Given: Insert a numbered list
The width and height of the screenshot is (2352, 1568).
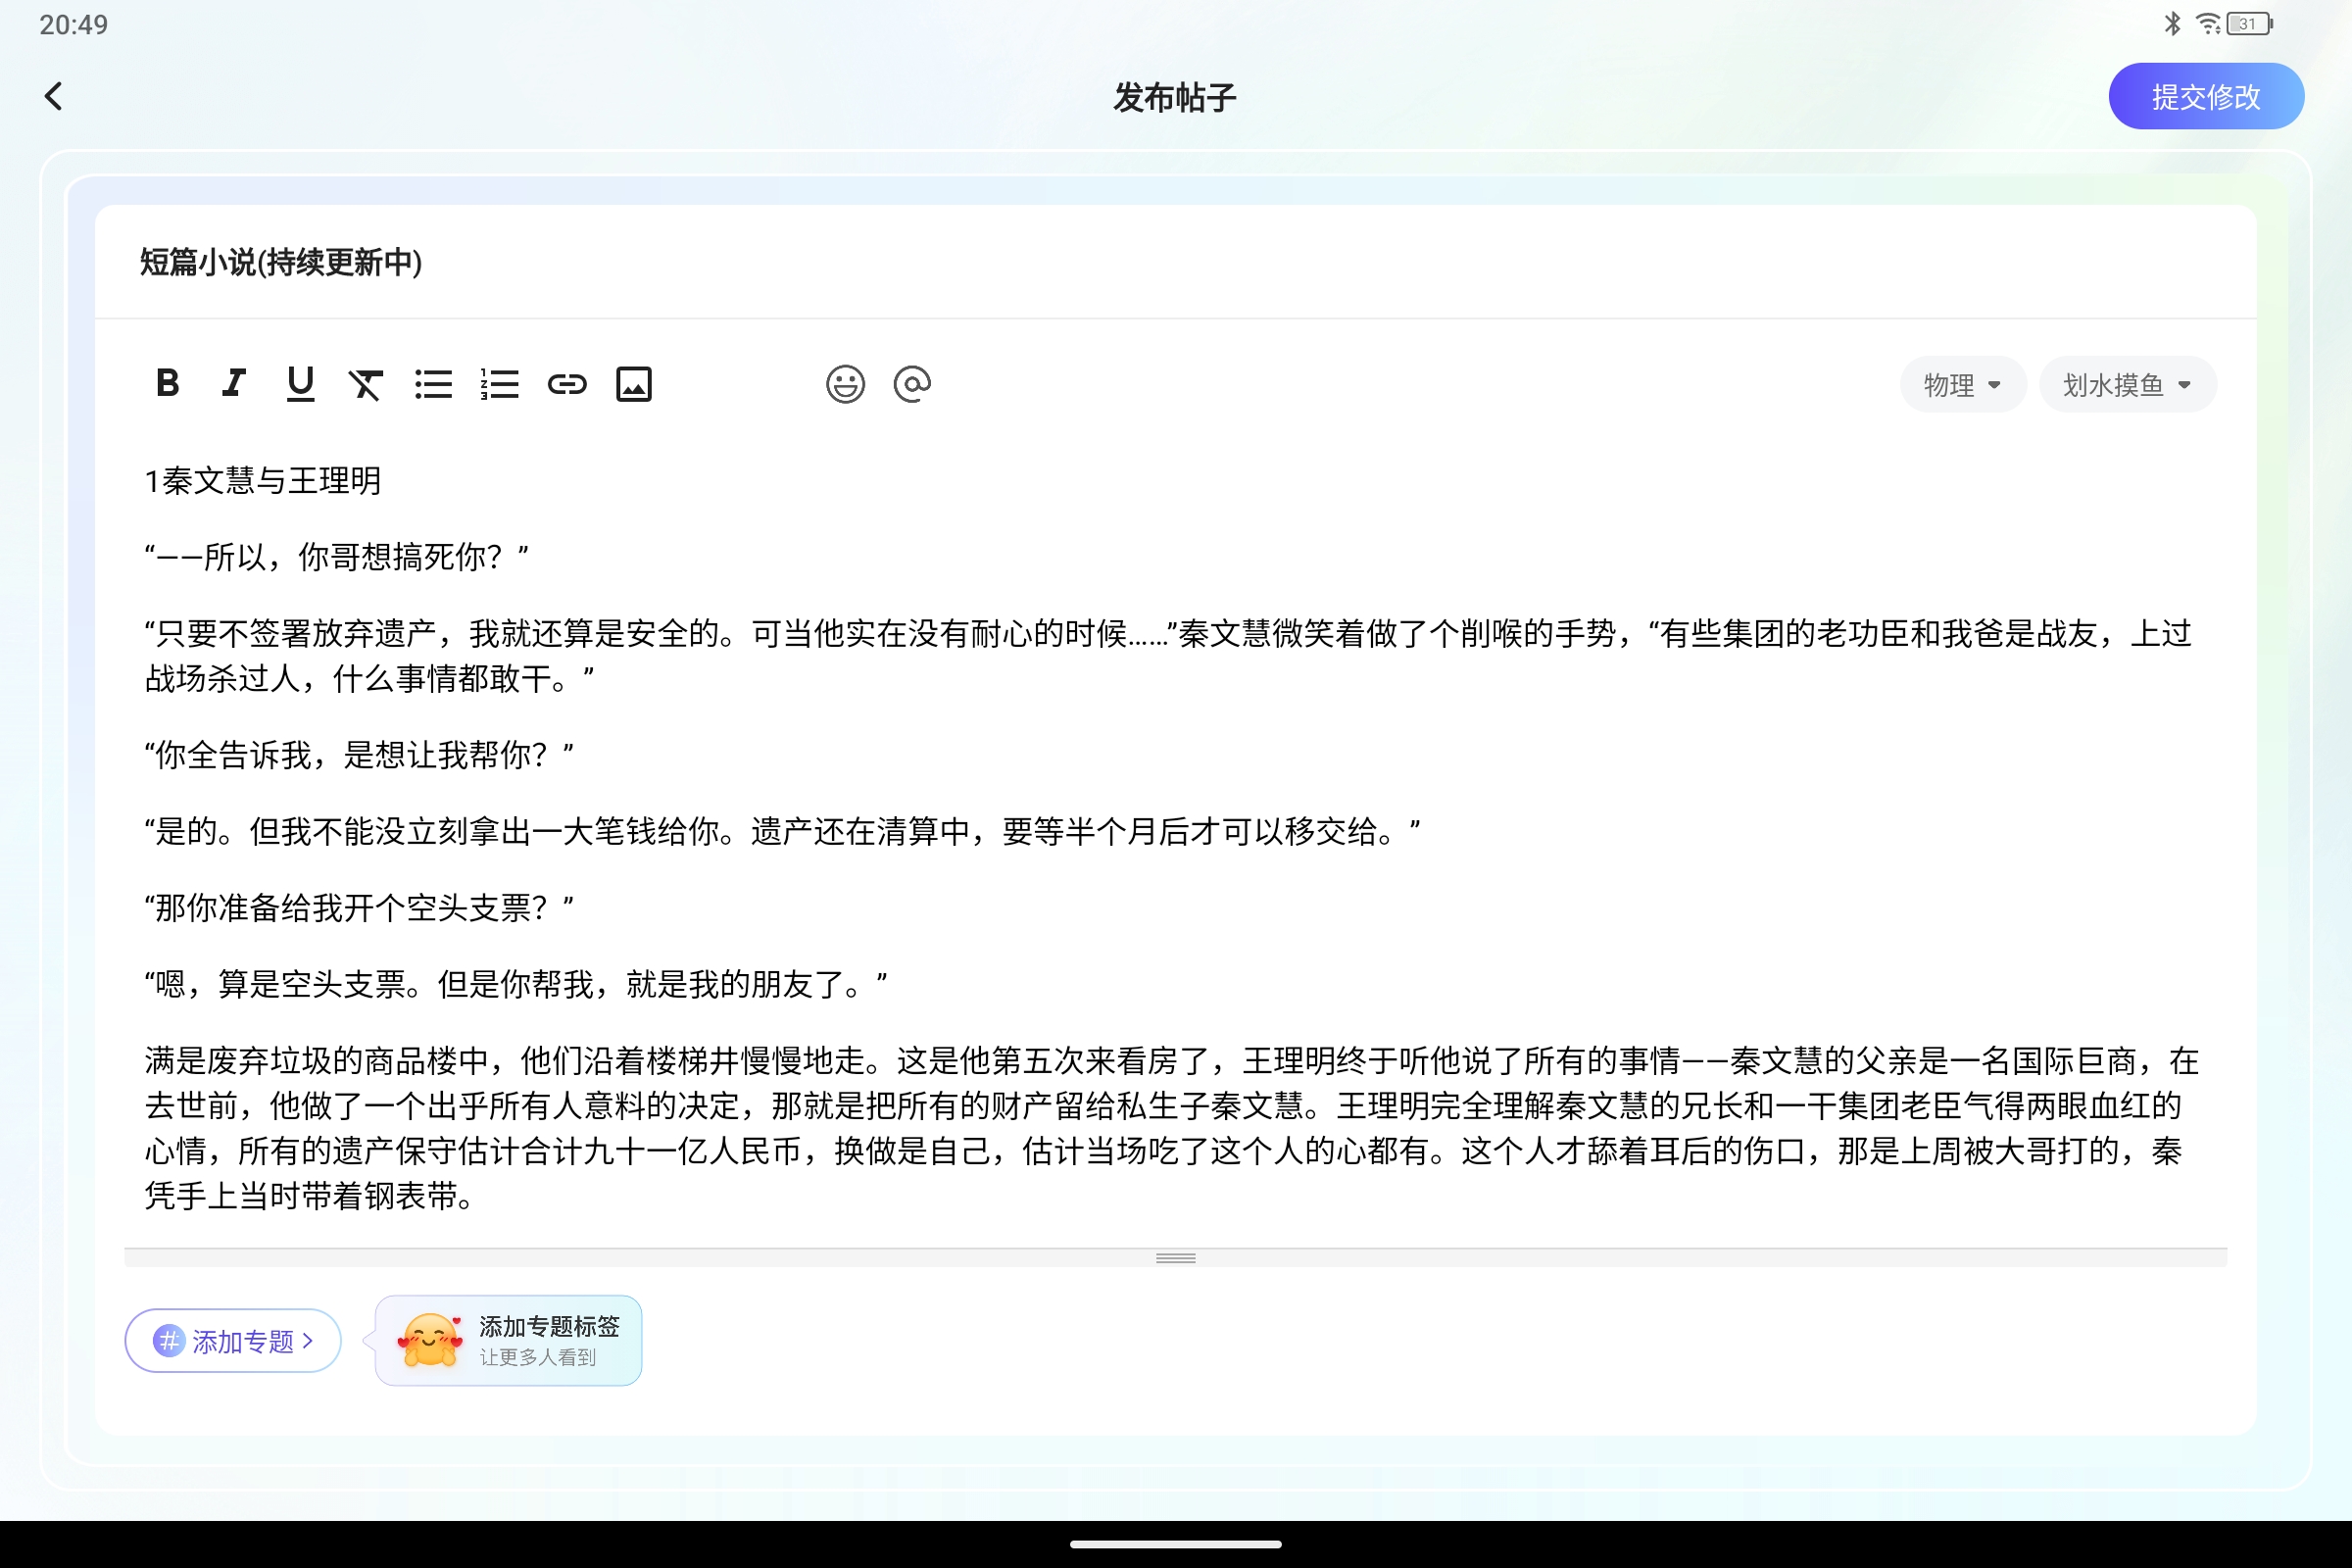Looking at the screenshot, I should (500, 384).
